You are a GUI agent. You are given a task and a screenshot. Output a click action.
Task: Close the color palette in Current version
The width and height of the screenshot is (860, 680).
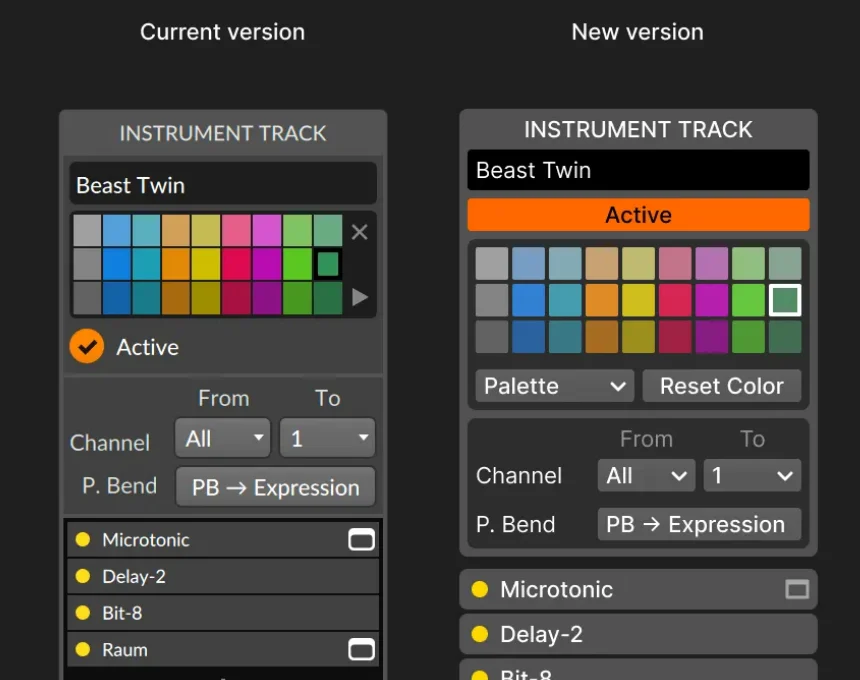(x=359, y=232)
